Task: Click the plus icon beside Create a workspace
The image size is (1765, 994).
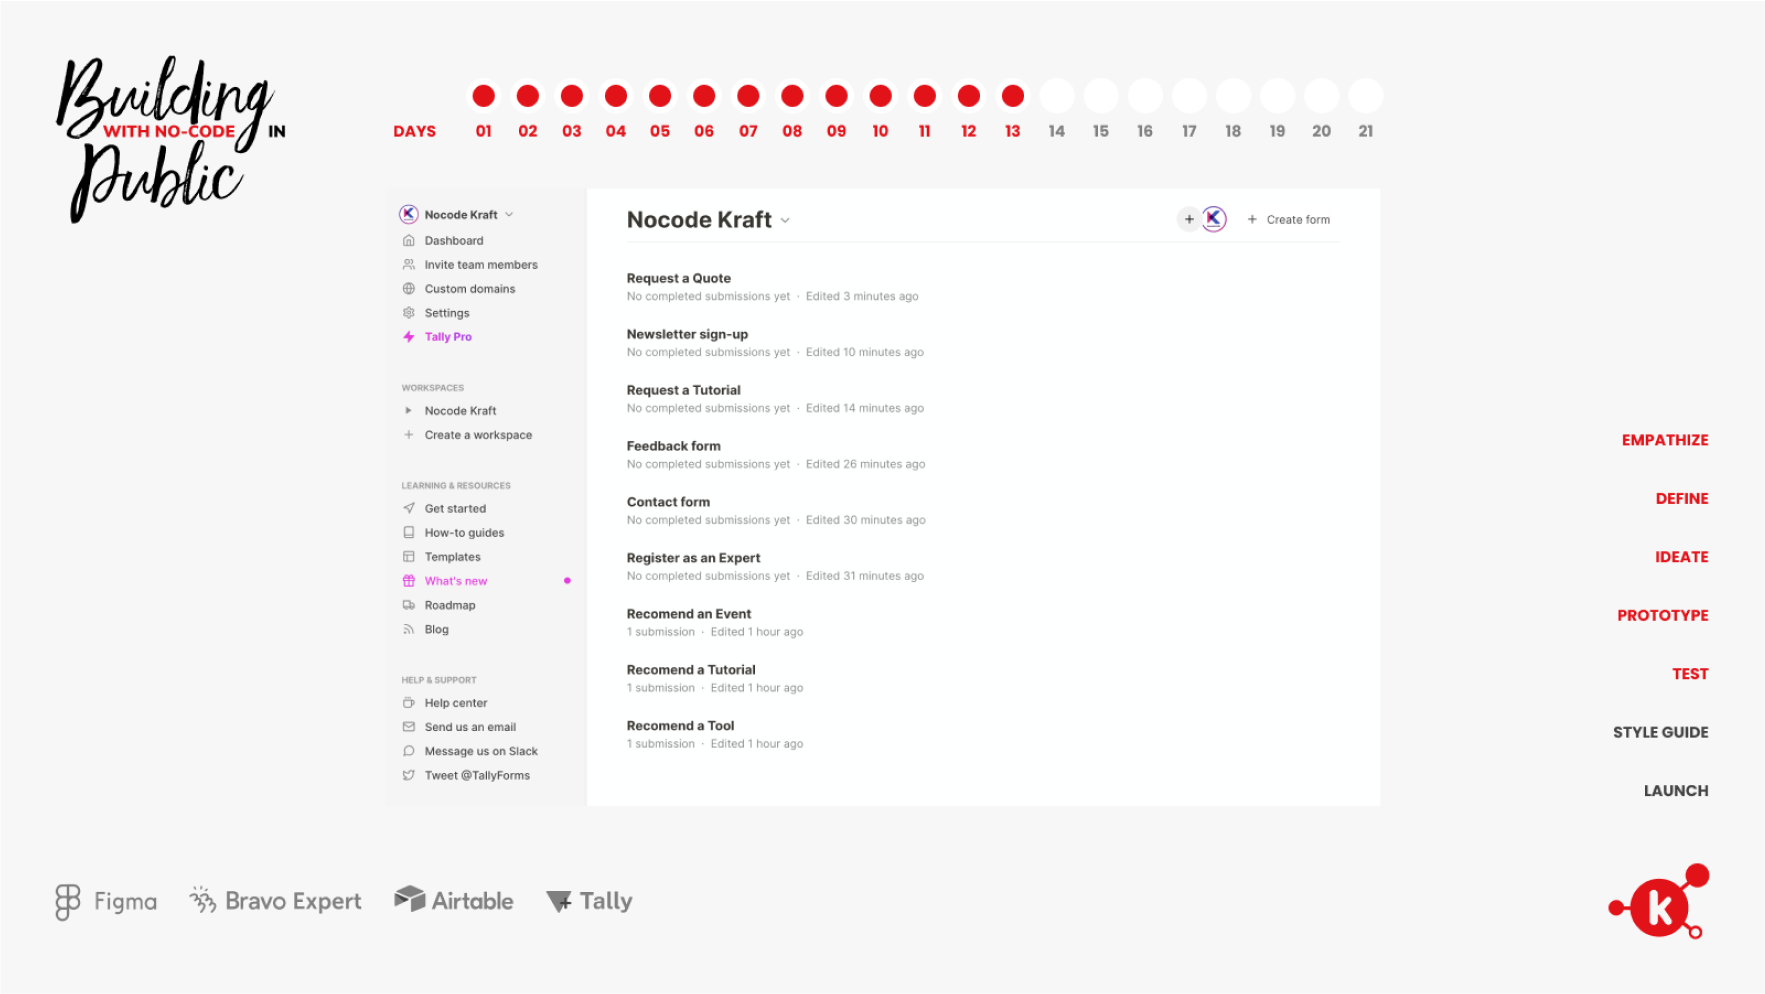Action: [x=409, y=435]
